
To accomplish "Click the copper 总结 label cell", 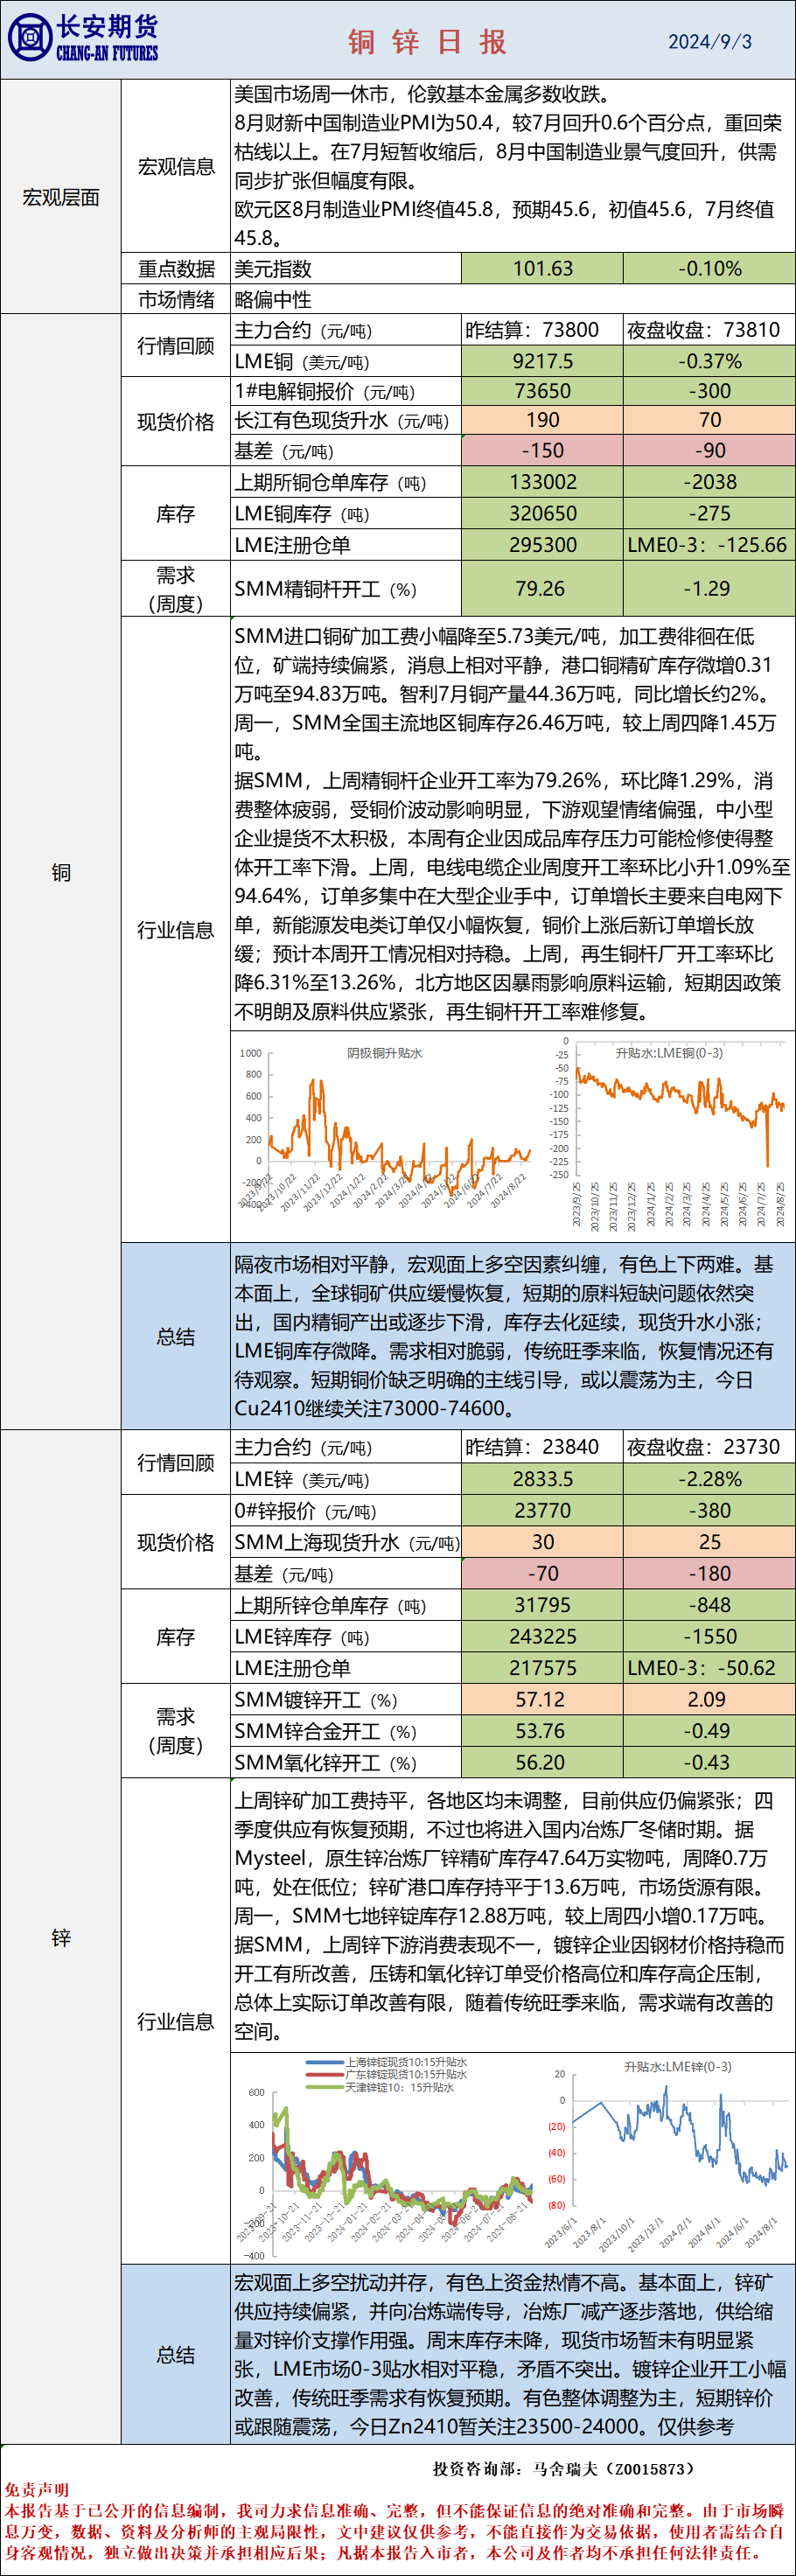I will click(176, 1336).
